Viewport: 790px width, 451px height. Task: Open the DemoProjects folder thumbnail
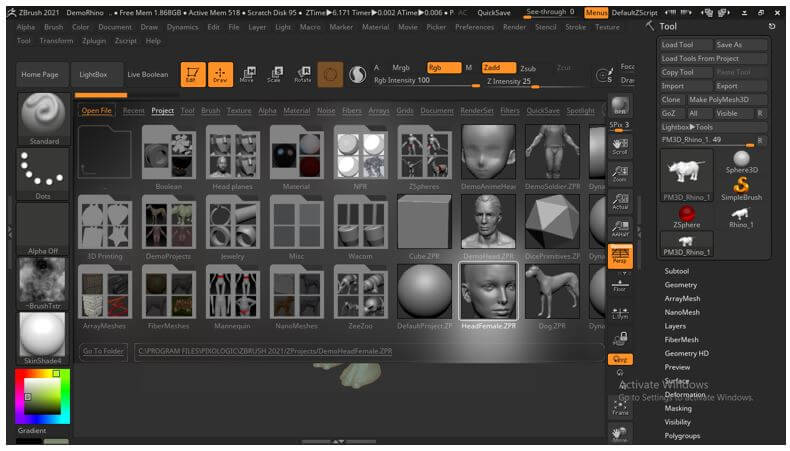tap(168, 222)
